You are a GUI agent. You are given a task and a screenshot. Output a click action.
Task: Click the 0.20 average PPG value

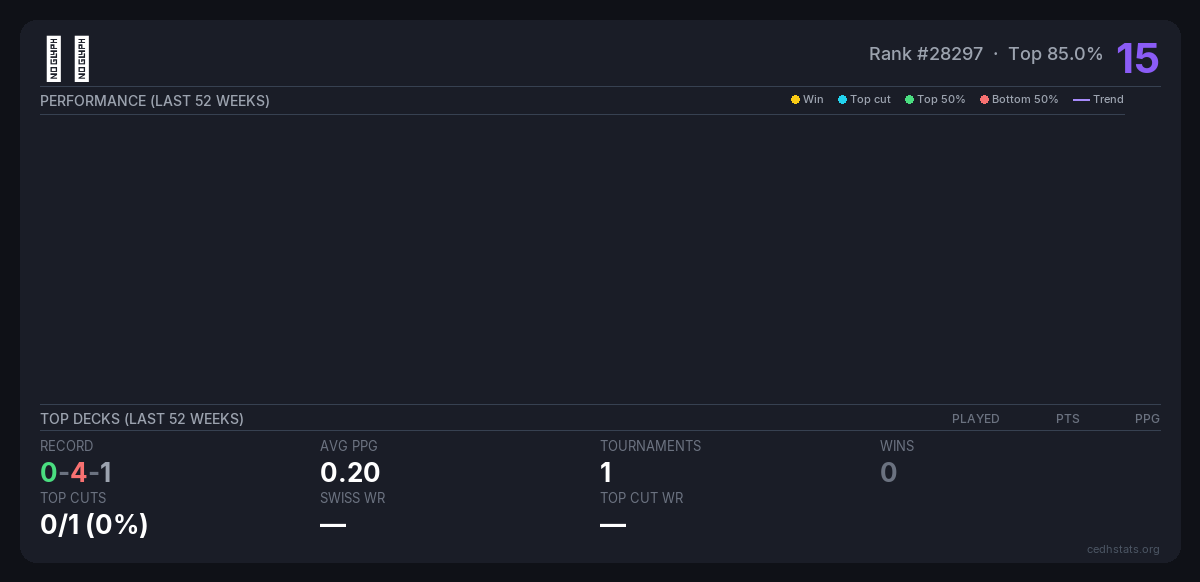[350, 472]
